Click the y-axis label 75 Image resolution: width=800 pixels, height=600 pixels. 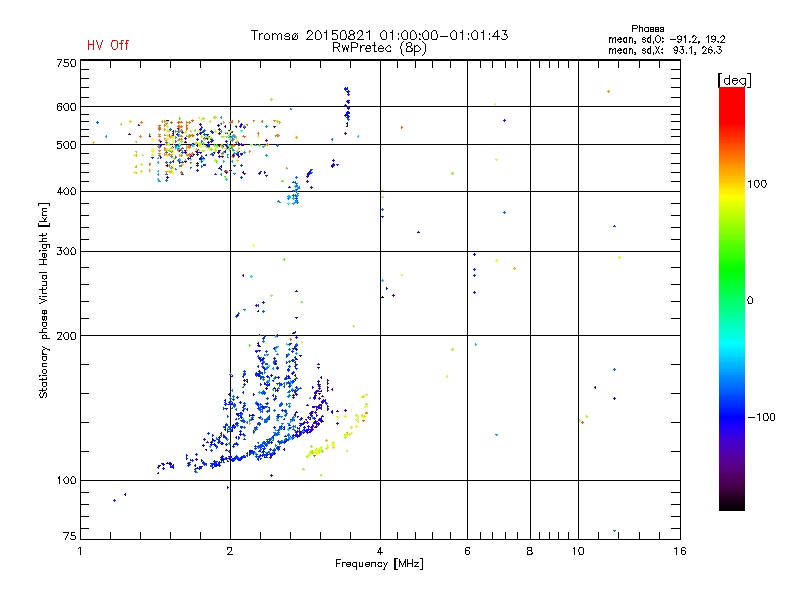70,536
